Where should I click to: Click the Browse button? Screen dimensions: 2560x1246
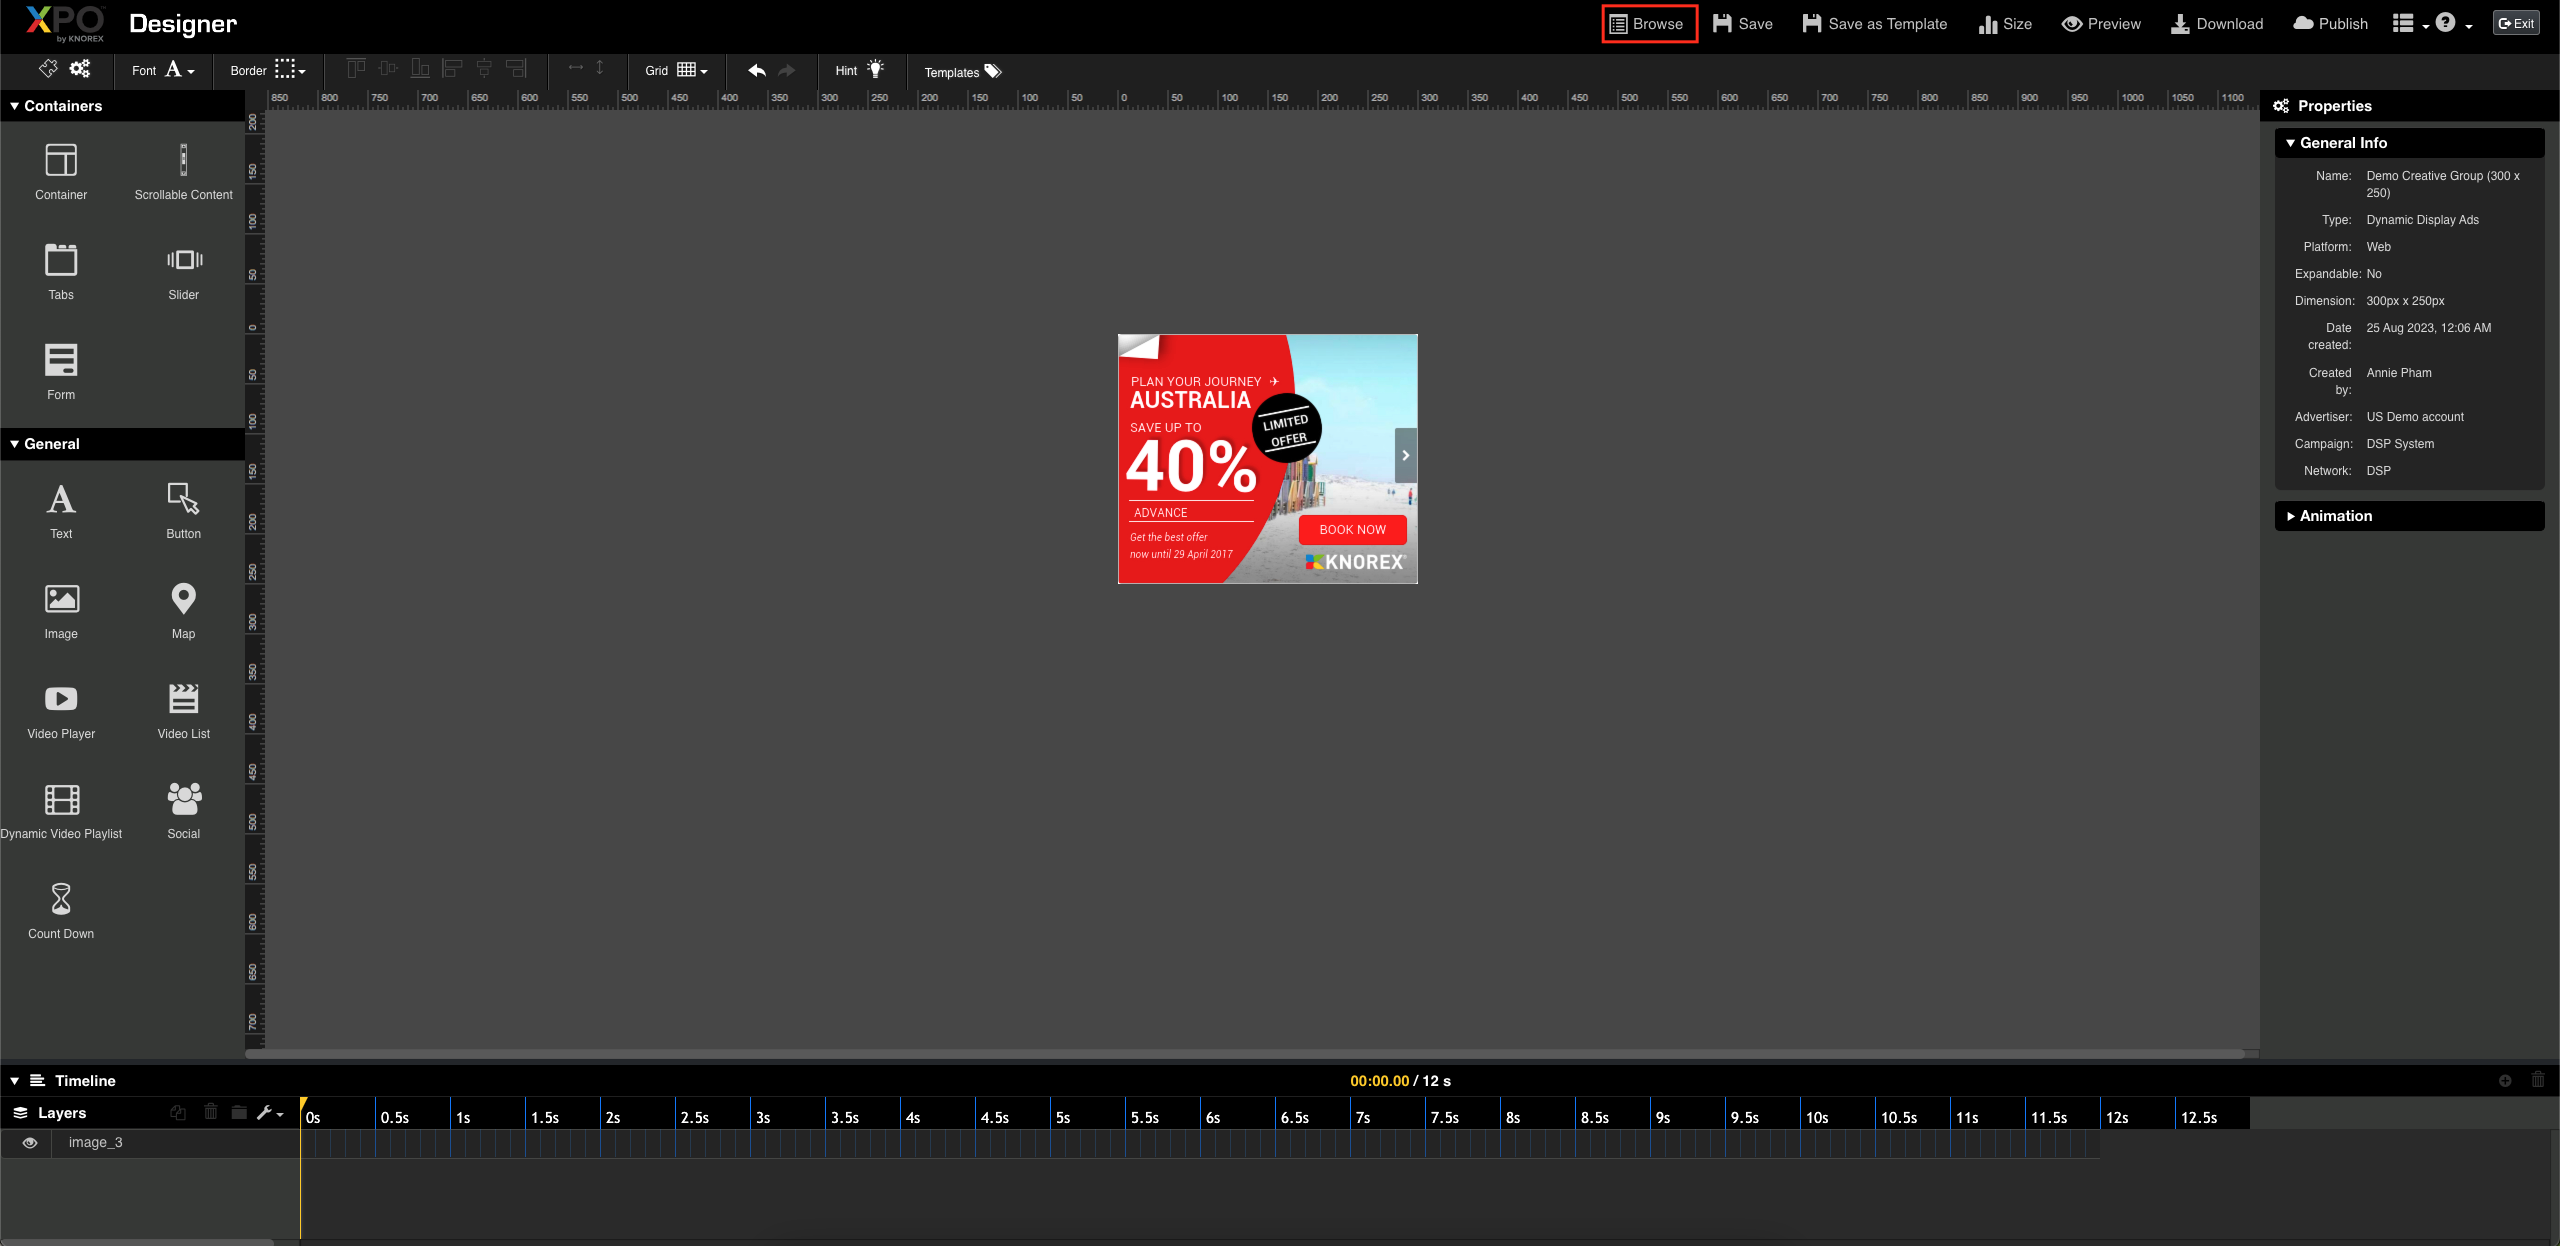[1648, 23]
